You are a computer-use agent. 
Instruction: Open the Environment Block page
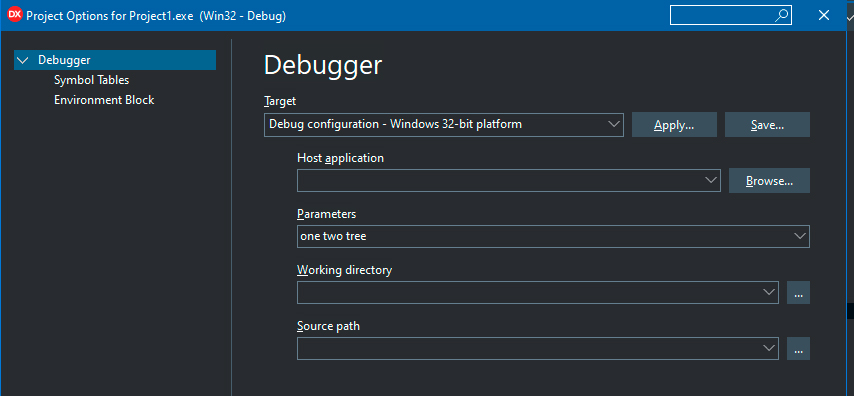tap(104, 100)
